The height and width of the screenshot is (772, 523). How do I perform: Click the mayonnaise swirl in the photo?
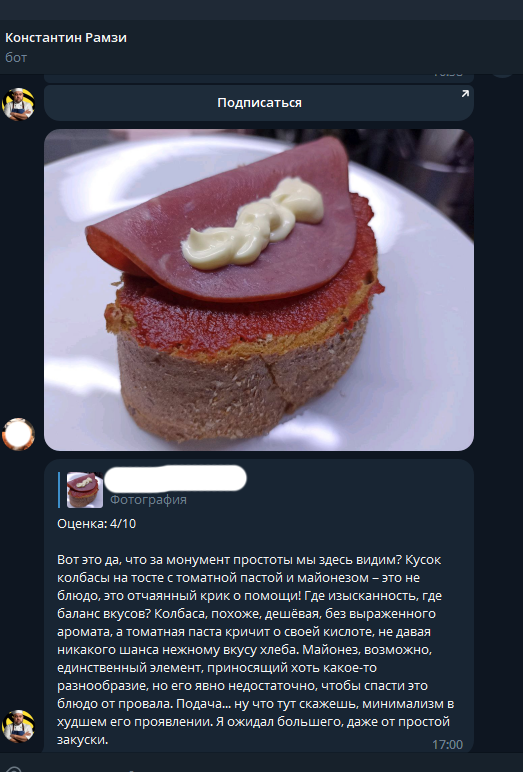tap(253, 224)
